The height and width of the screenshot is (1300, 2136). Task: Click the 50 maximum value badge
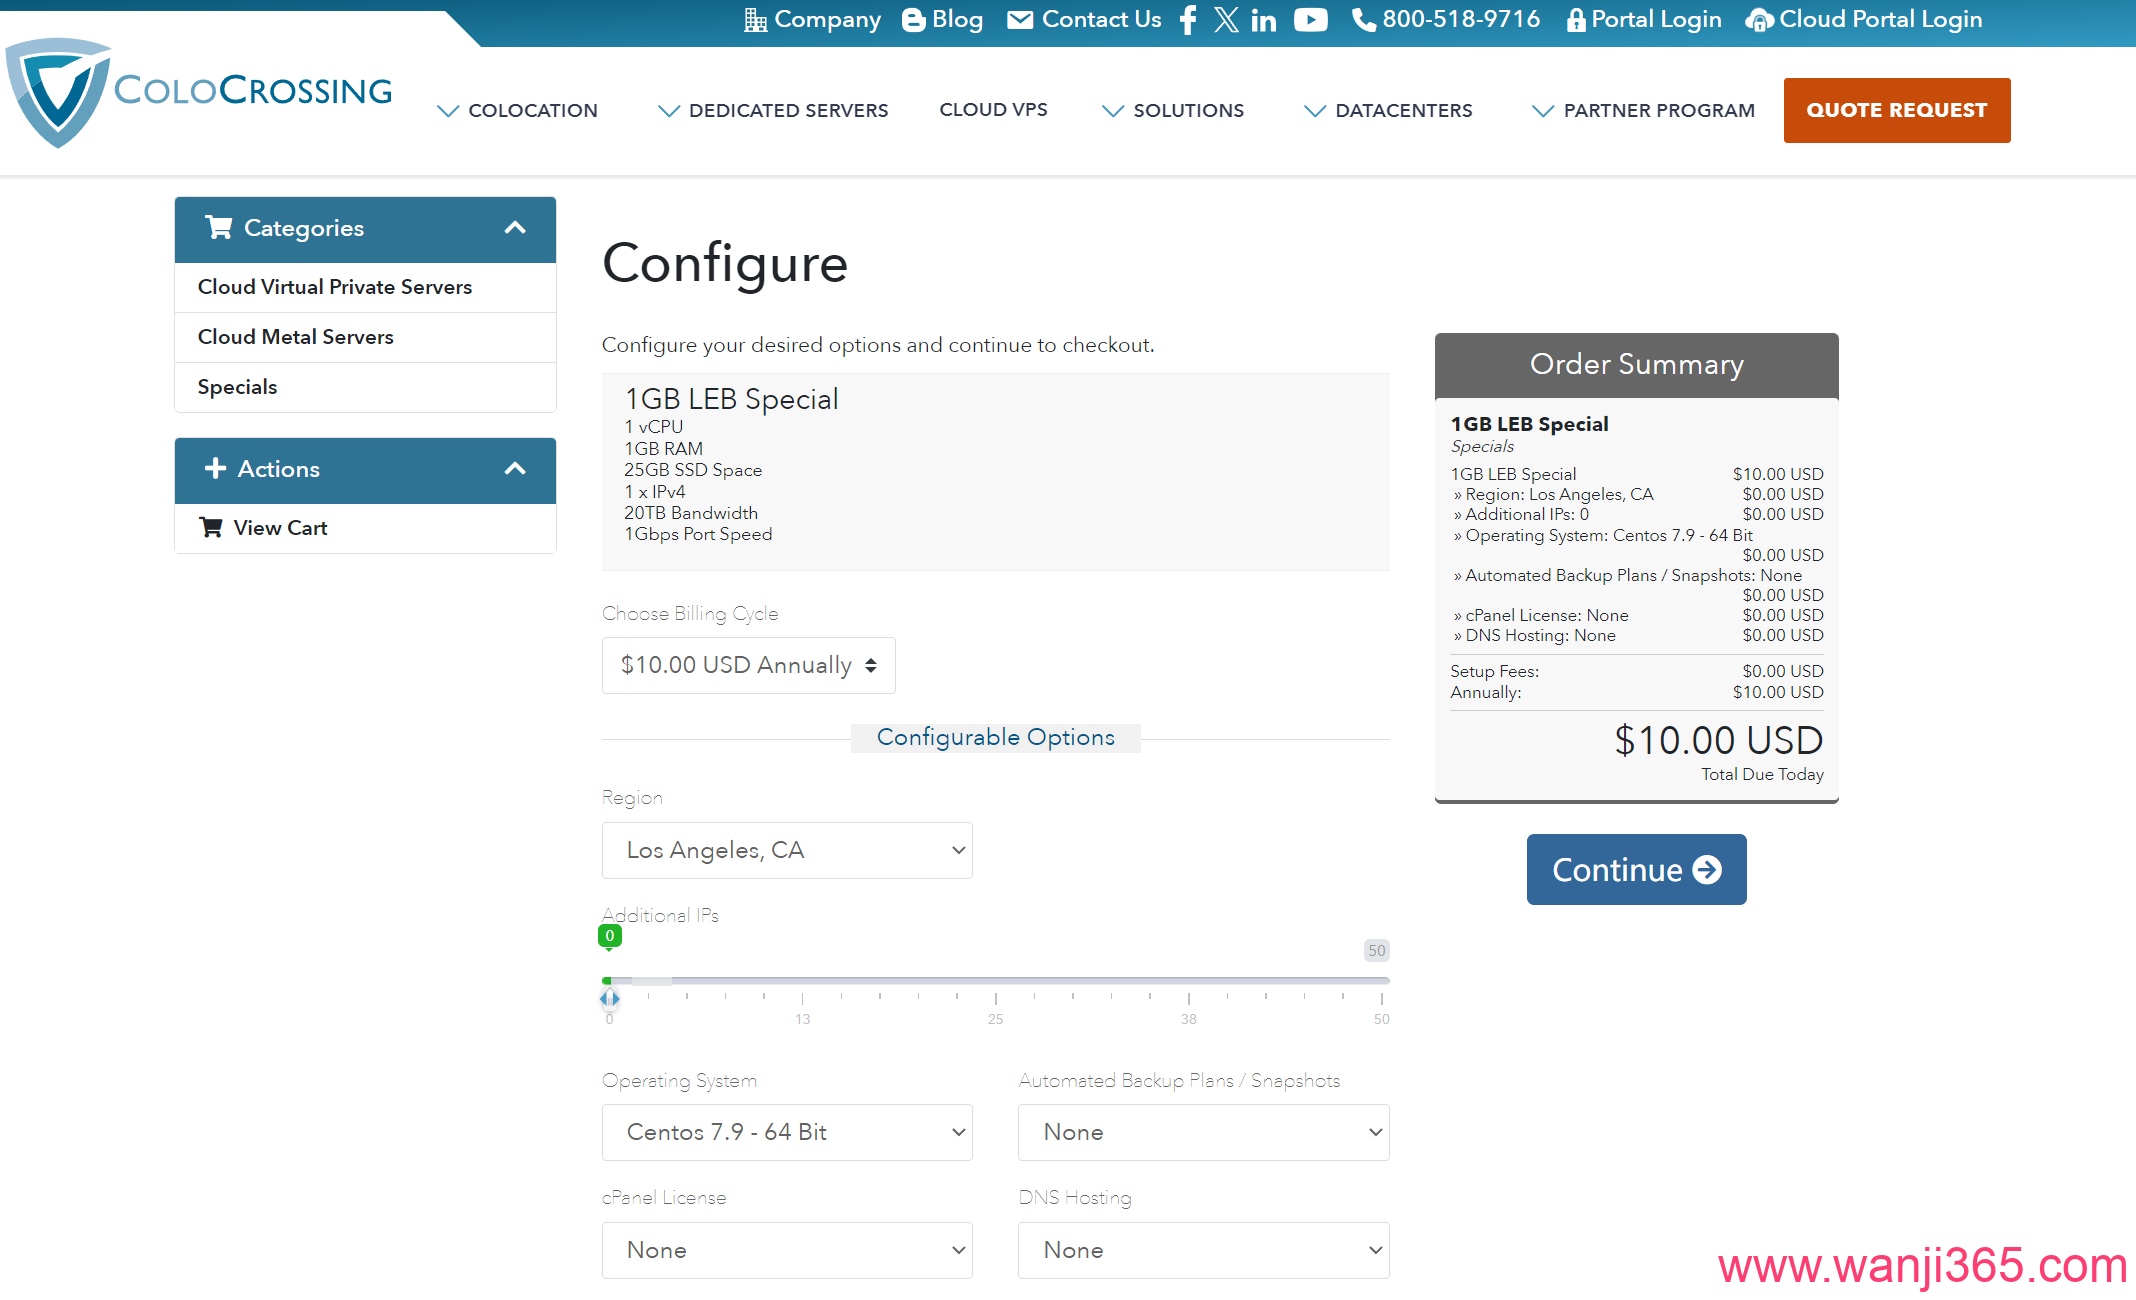pos(1377,950)
